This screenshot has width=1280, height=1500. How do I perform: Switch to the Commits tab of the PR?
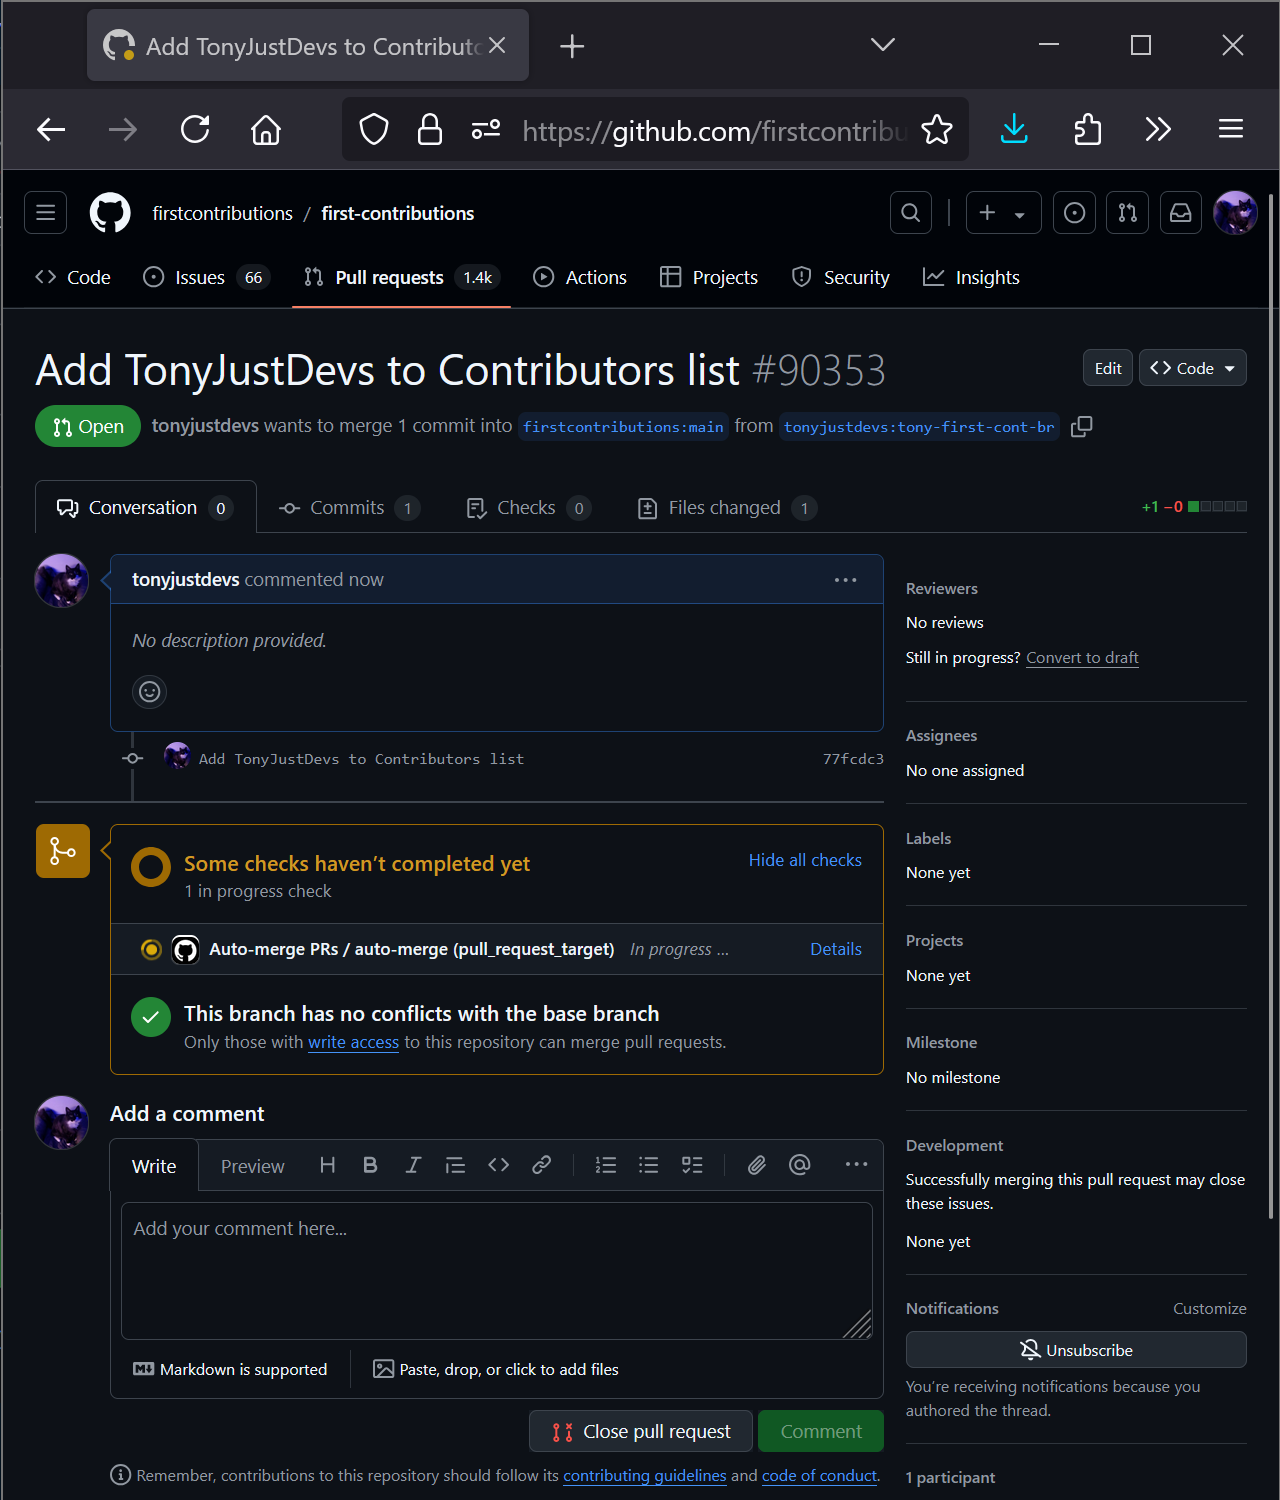coord(349,508)
